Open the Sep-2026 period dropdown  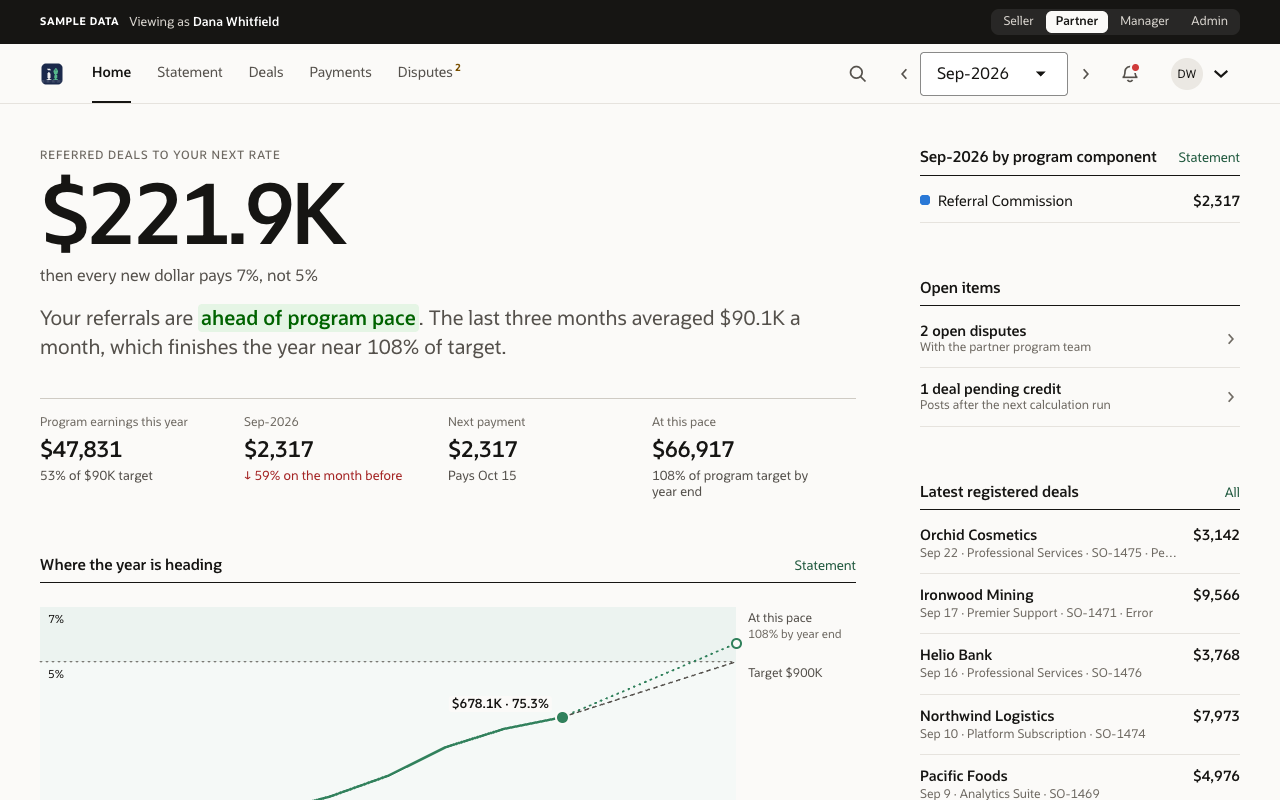994,74
